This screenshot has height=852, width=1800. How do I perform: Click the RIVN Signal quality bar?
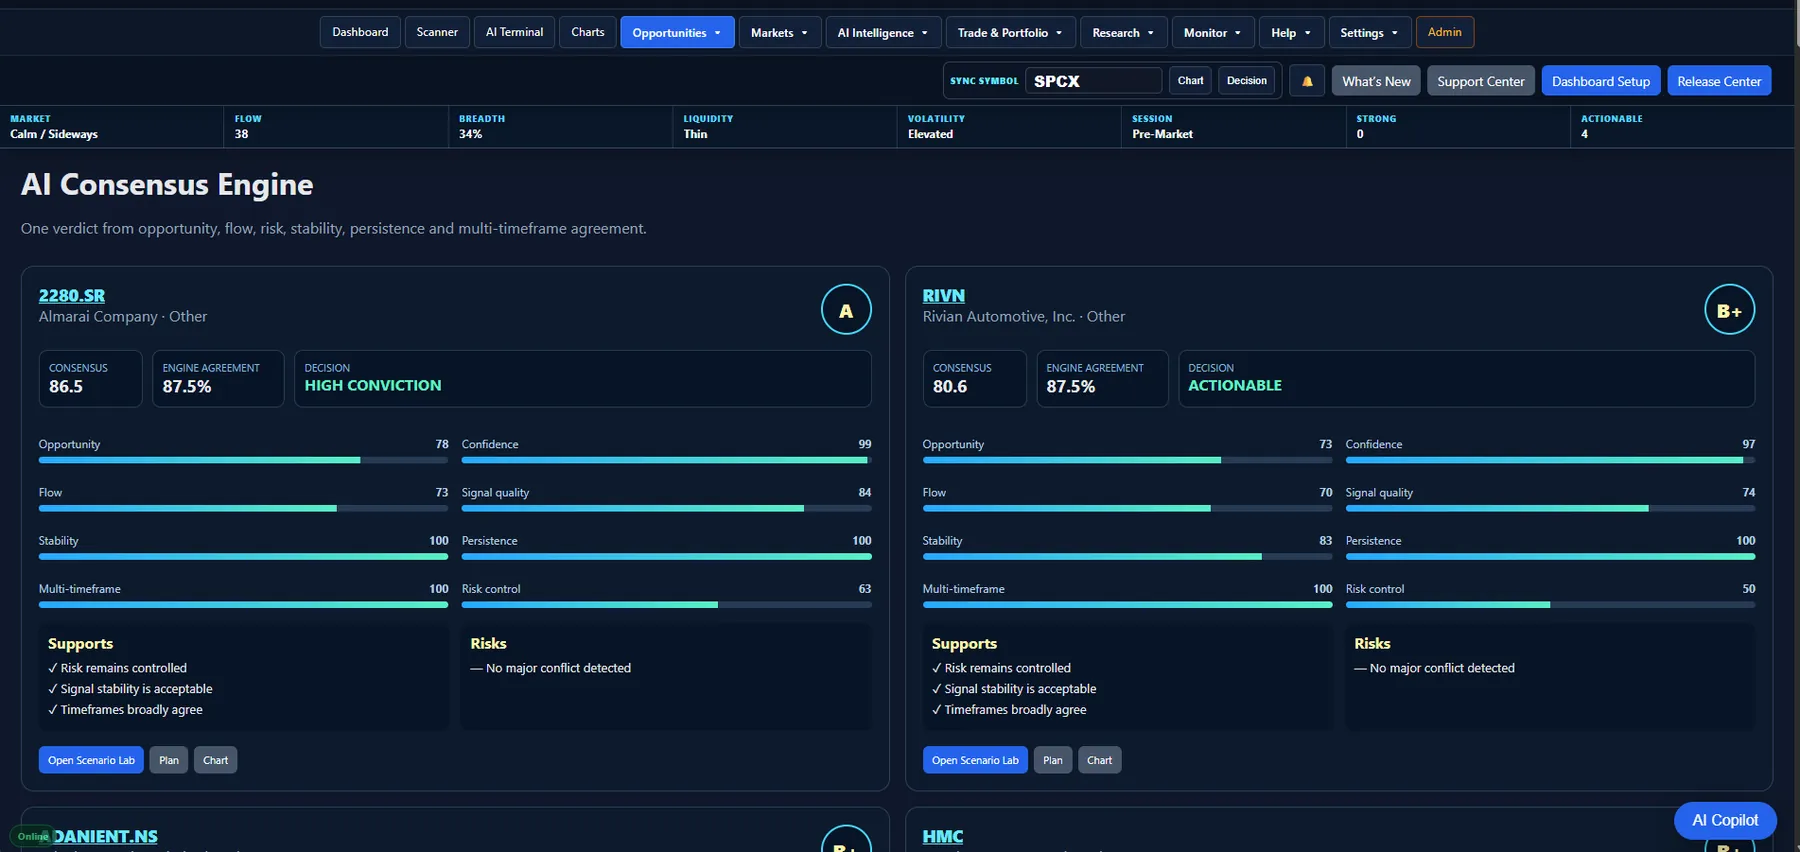[1550, 508]
